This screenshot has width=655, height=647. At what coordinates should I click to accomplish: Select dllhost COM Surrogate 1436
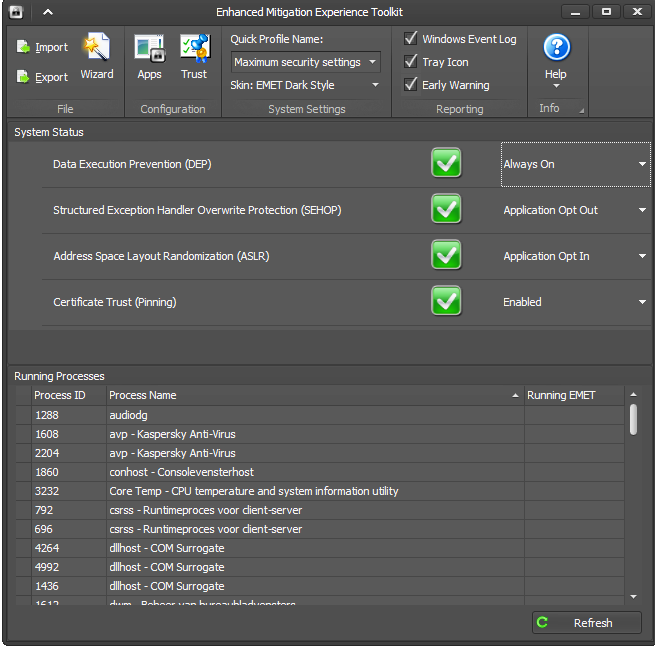320,586
